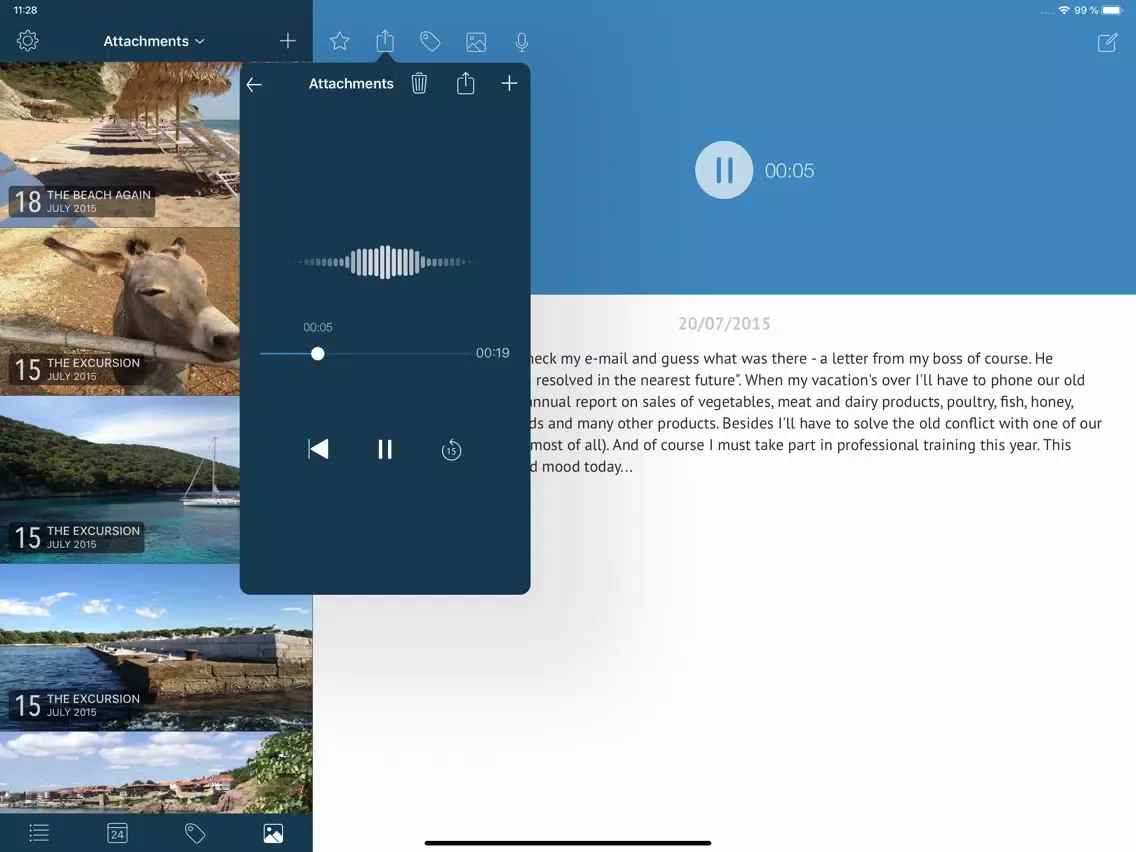The height and width of the screenshot is (852, 1136).
Task: Open settings with the gear icon
Action: click(28, 41)
